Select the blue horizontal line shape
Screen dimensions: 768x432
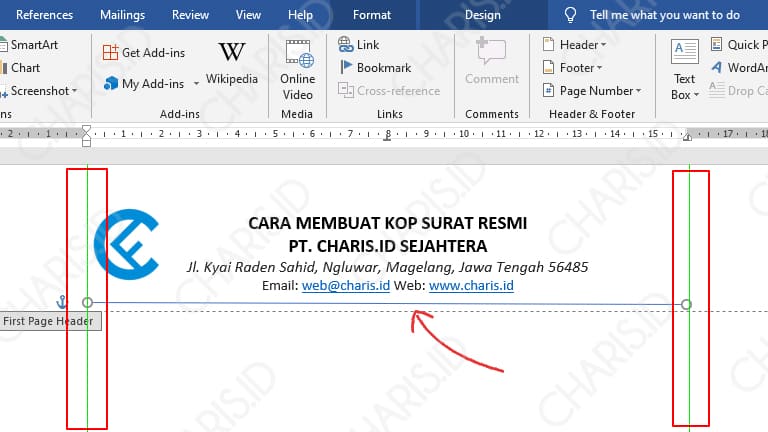[x=387, y=304]
